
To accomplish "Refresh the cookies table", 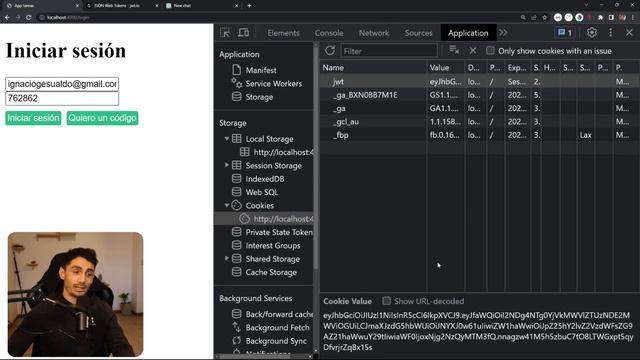I will pos(330,51).
